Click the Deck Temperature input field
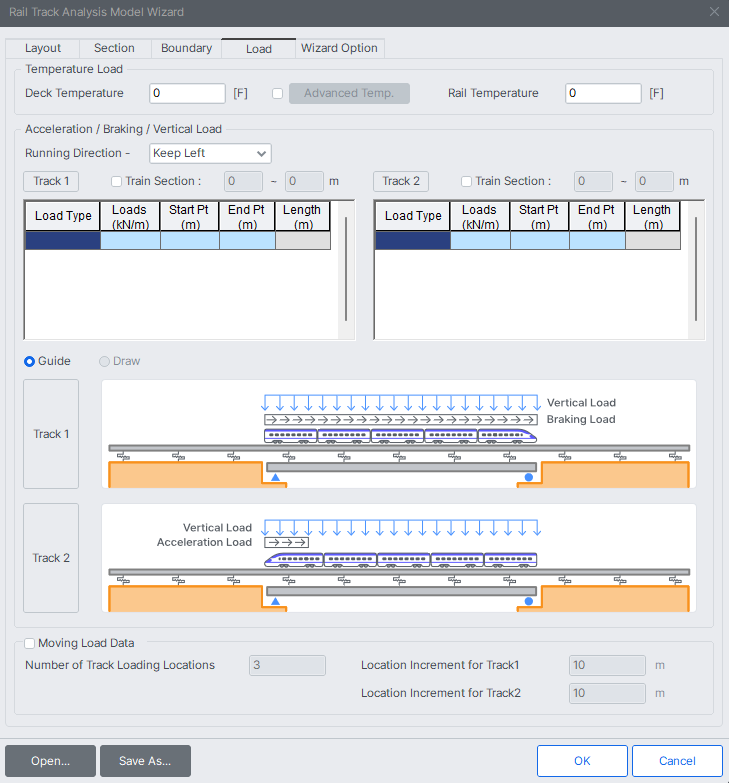Viewport: 729px width, 783px height. pos(187,93)
